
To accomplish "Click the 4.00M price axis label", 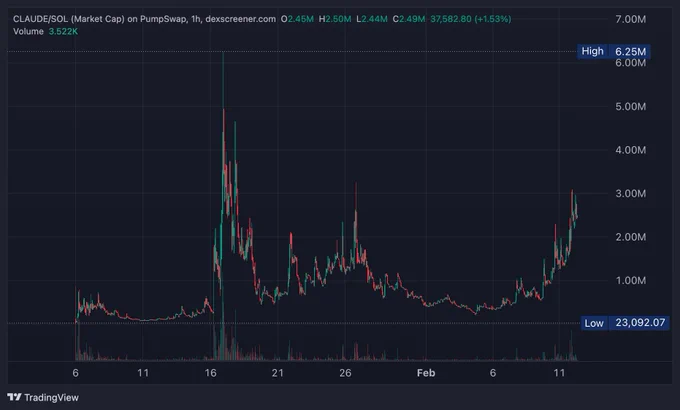I will click(x=631, y=150).
